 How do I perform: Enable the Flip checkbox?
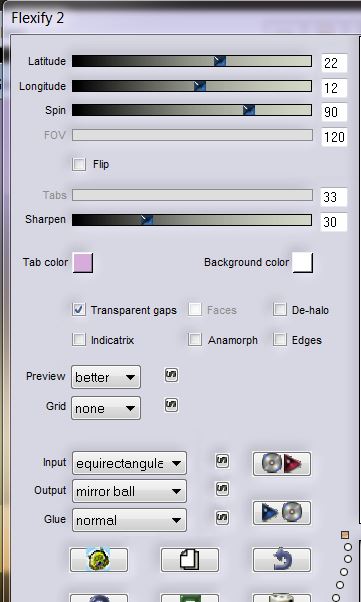tap(79, 164)
